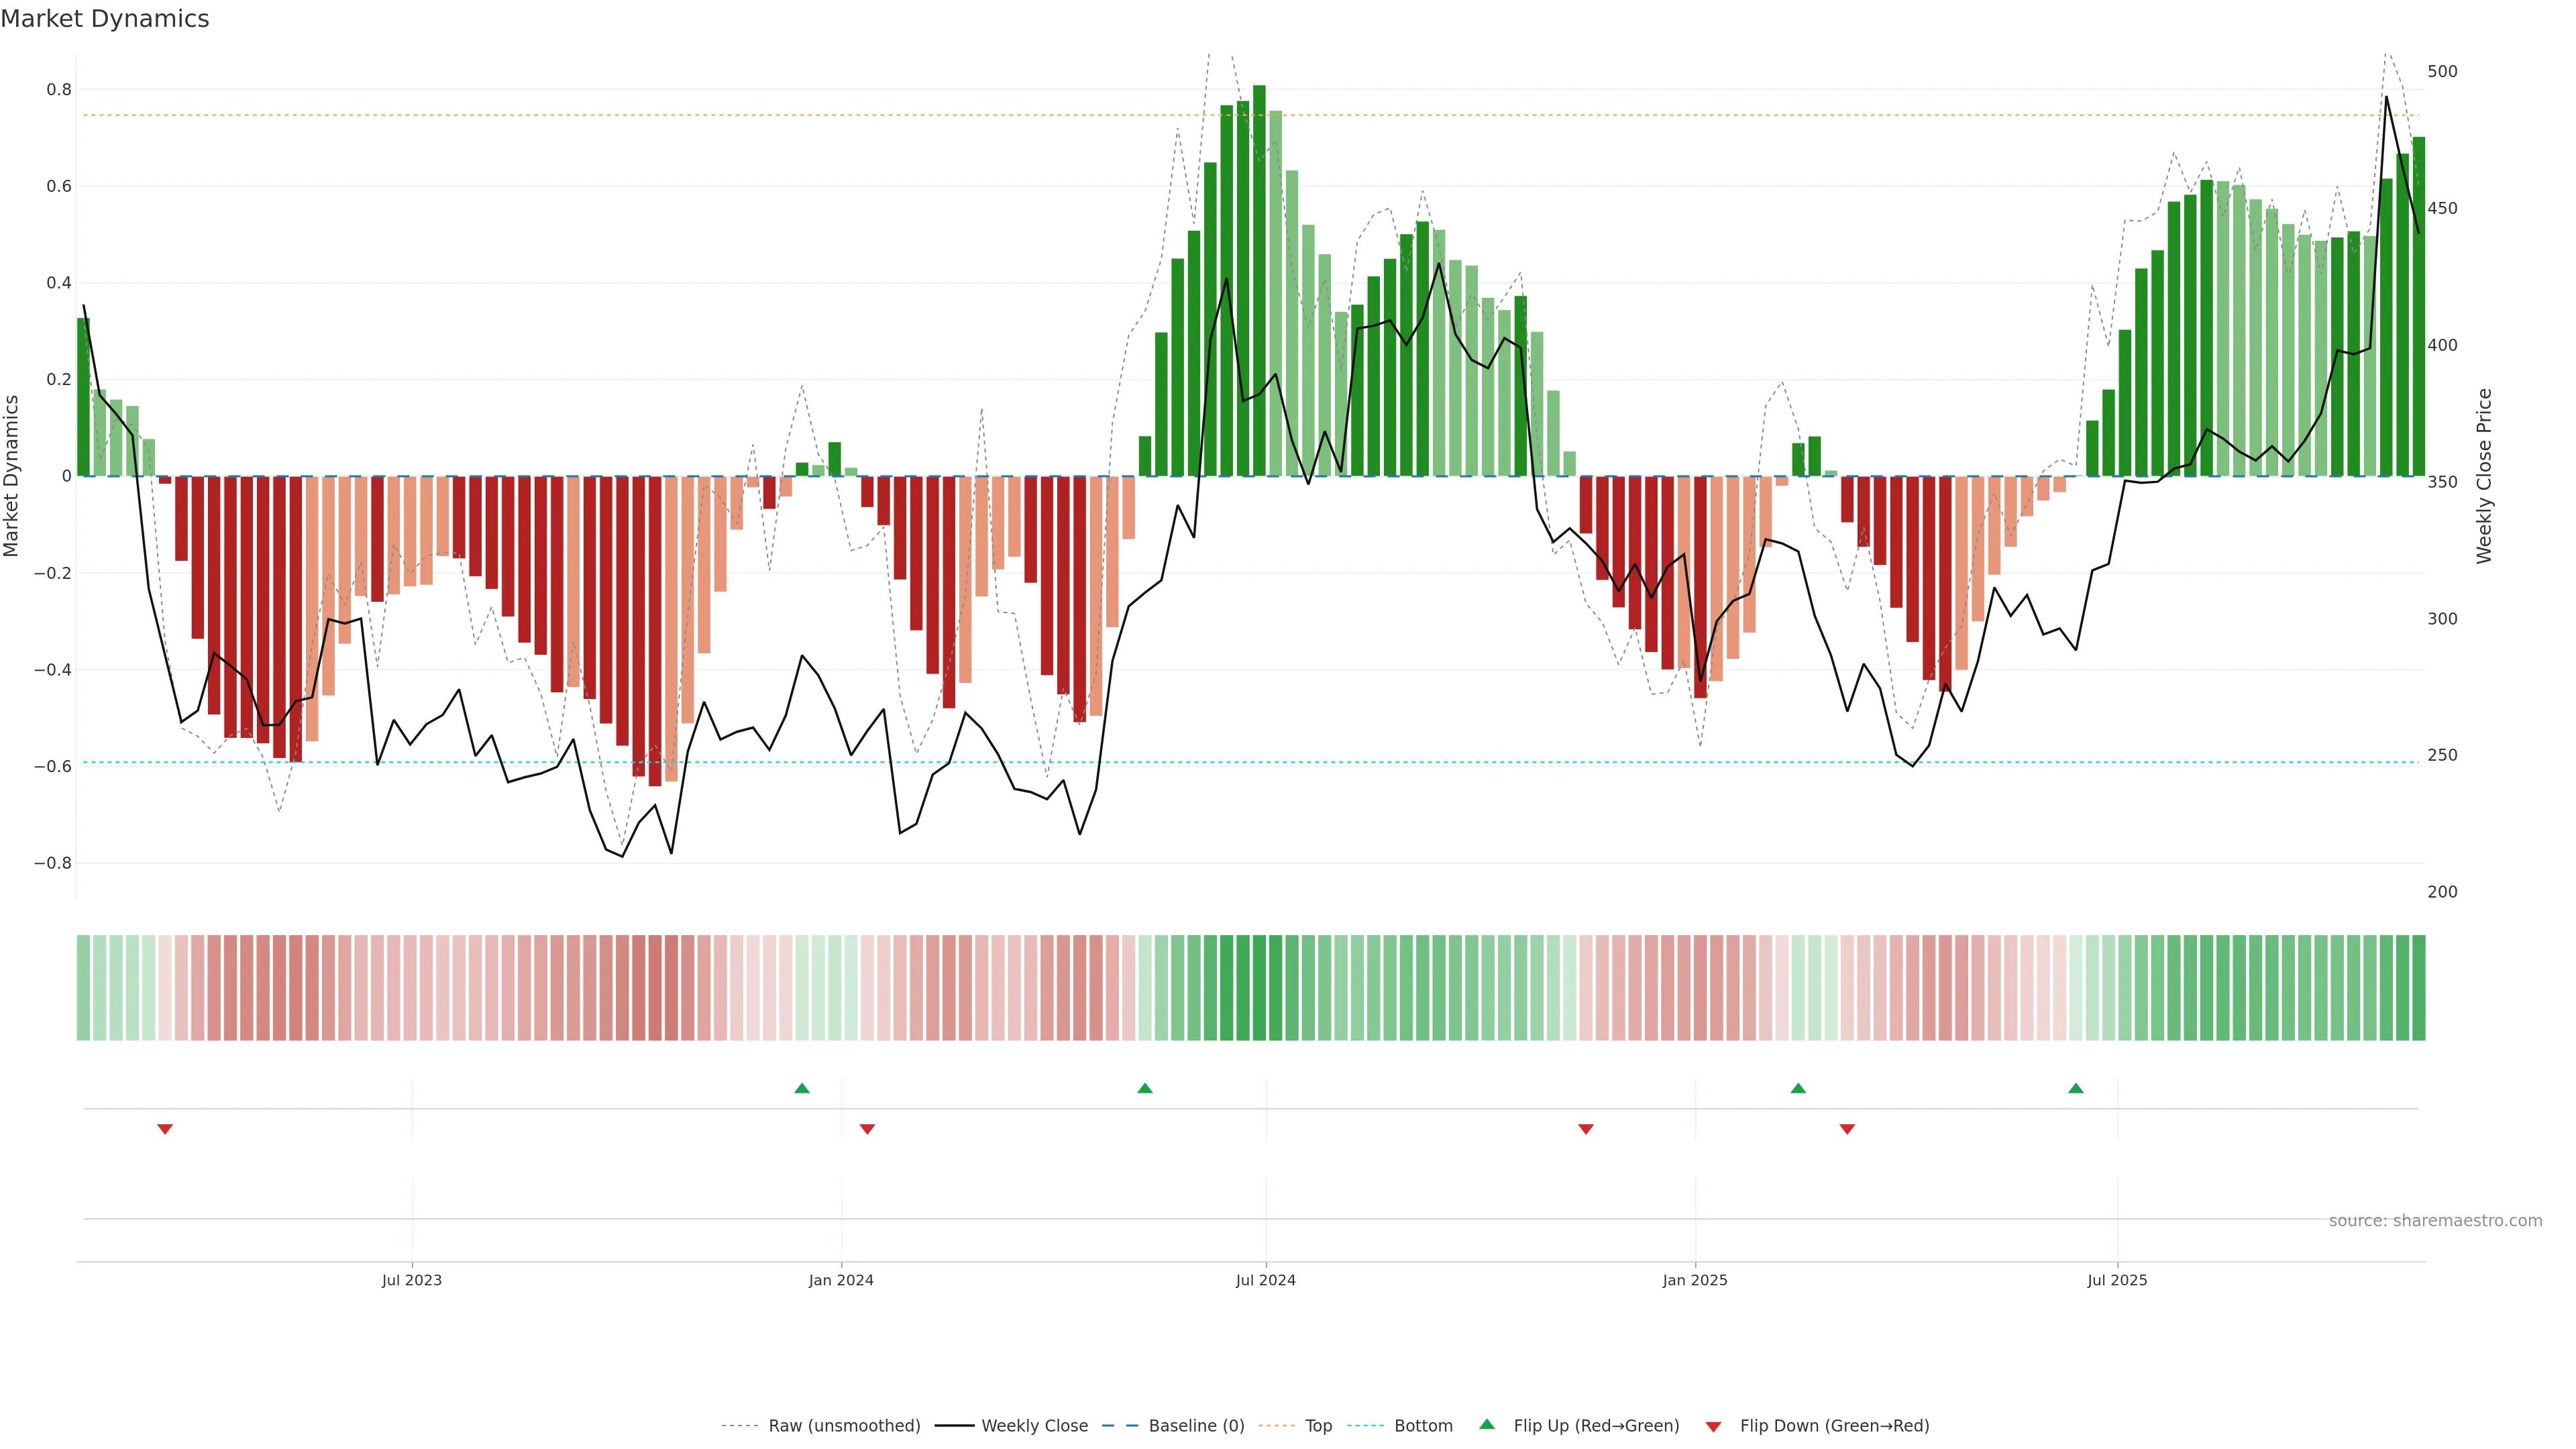Click the green Flip Up marker before Jul 2025
This screenshot has width=2576, height=1449.
point(2076,1088)
